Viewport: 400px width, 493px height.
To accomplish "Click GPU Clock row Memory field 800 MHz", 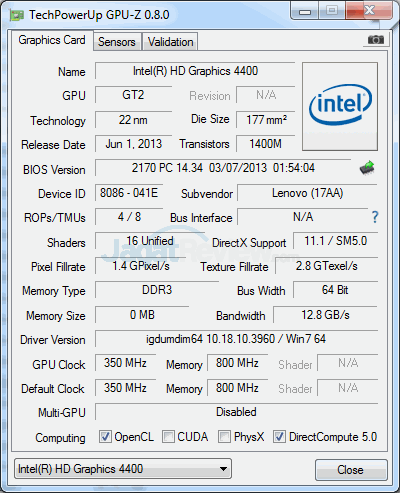I will coord(237,363).
